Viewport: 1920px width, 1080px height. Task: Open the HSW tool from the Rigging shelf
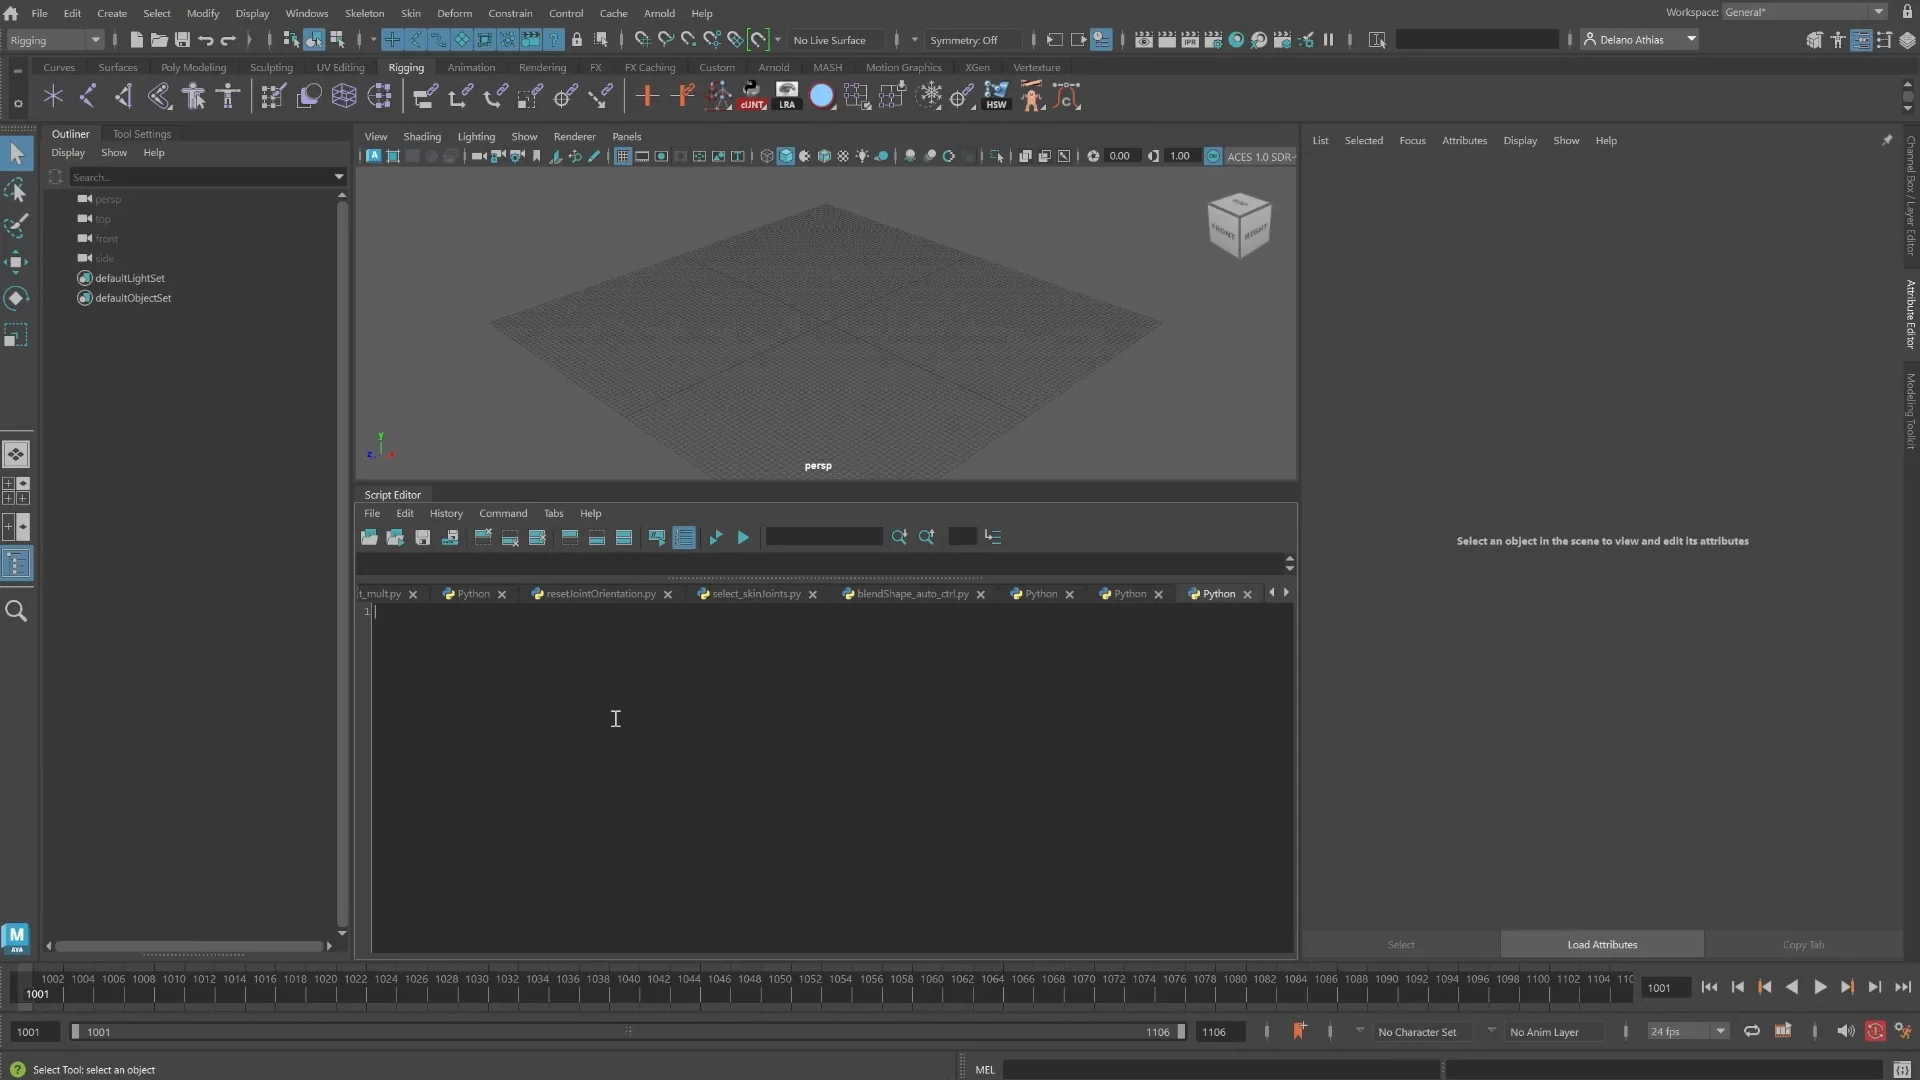(x=997, y=96)
